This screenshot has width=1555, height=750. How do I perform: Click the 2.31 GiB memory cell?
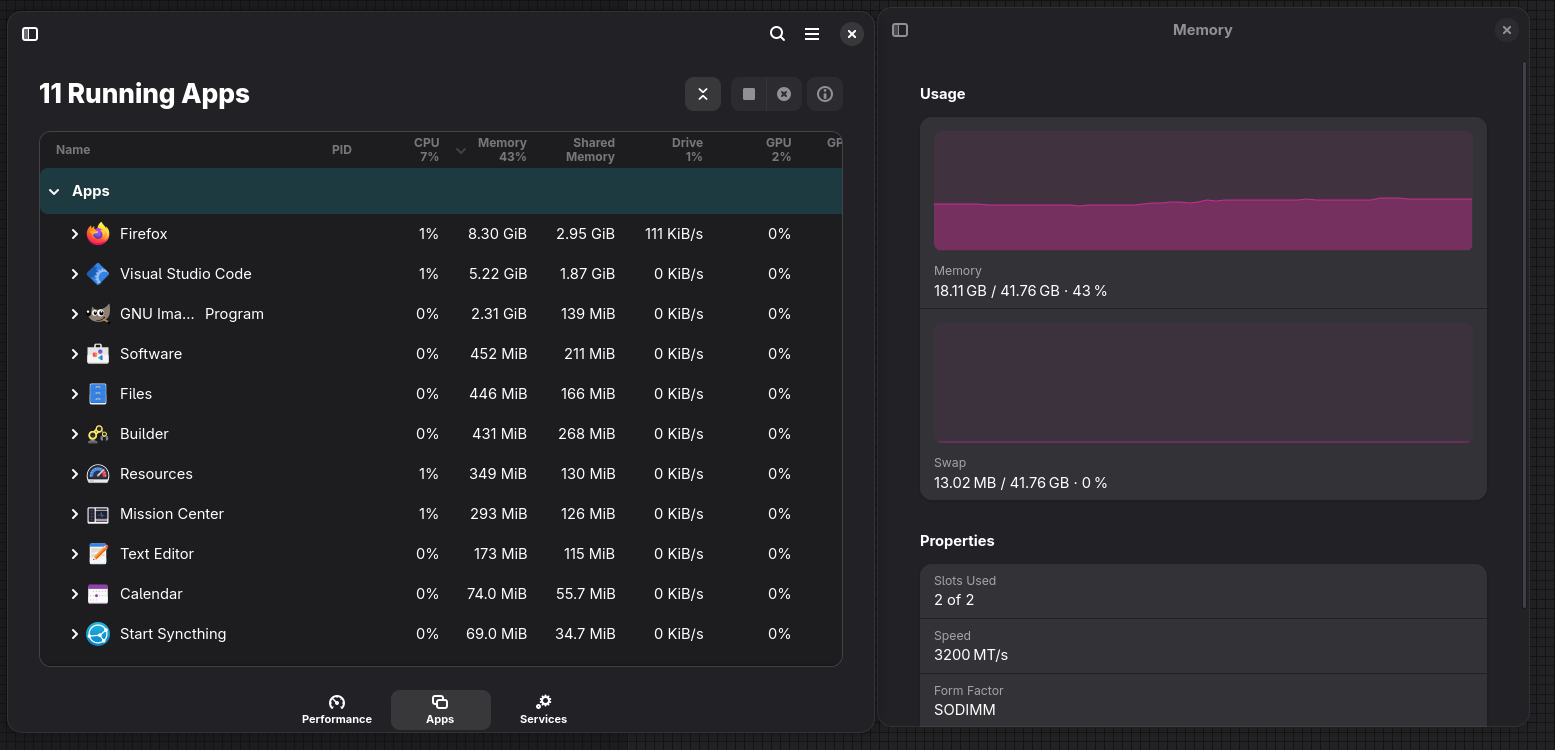[x=499, y=314]
